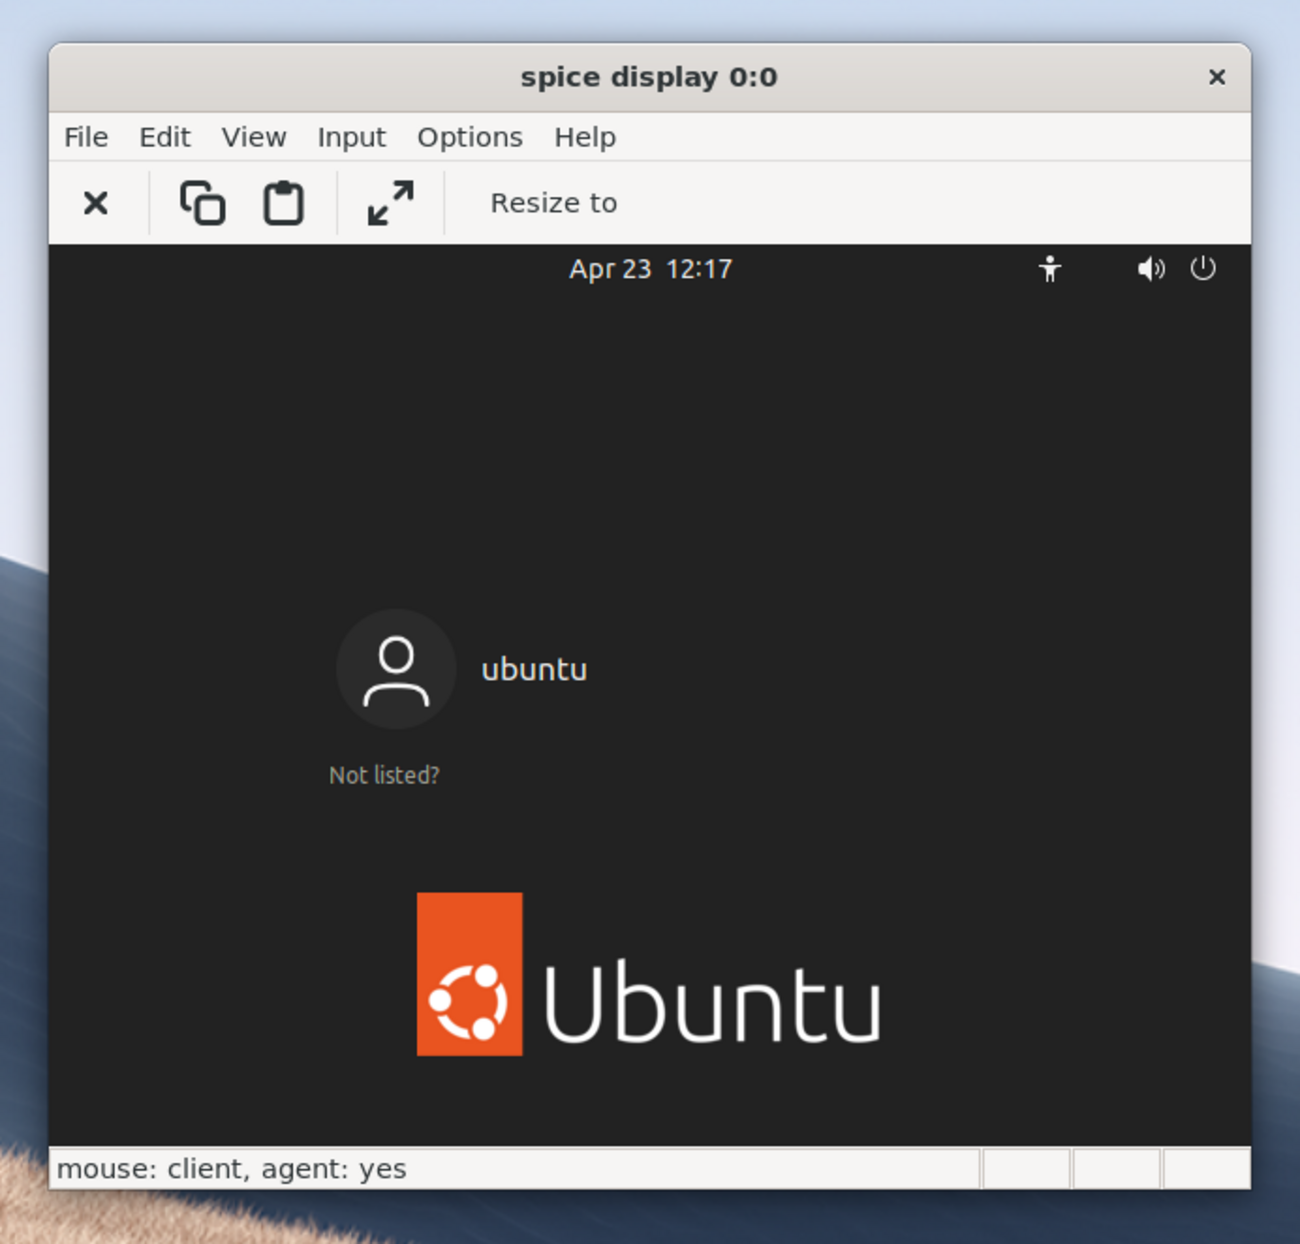1300x1244 pixels.
Task: Open the File menu
Action: pos(86,137)
